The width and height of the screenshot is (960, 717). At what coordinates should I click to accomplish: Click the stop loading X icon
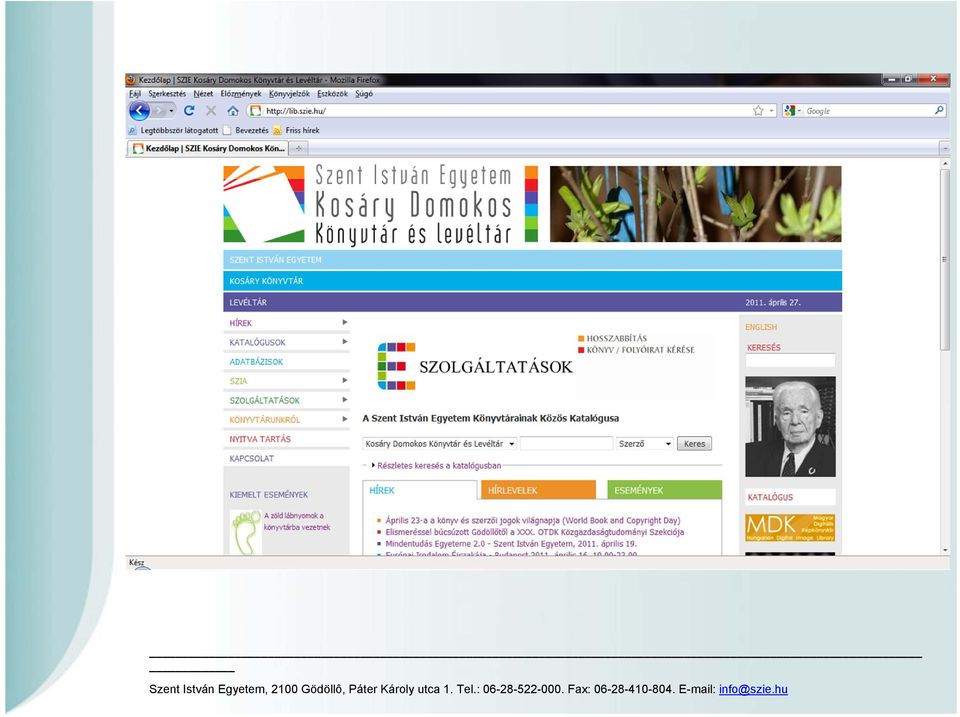(x=211, y=111)
